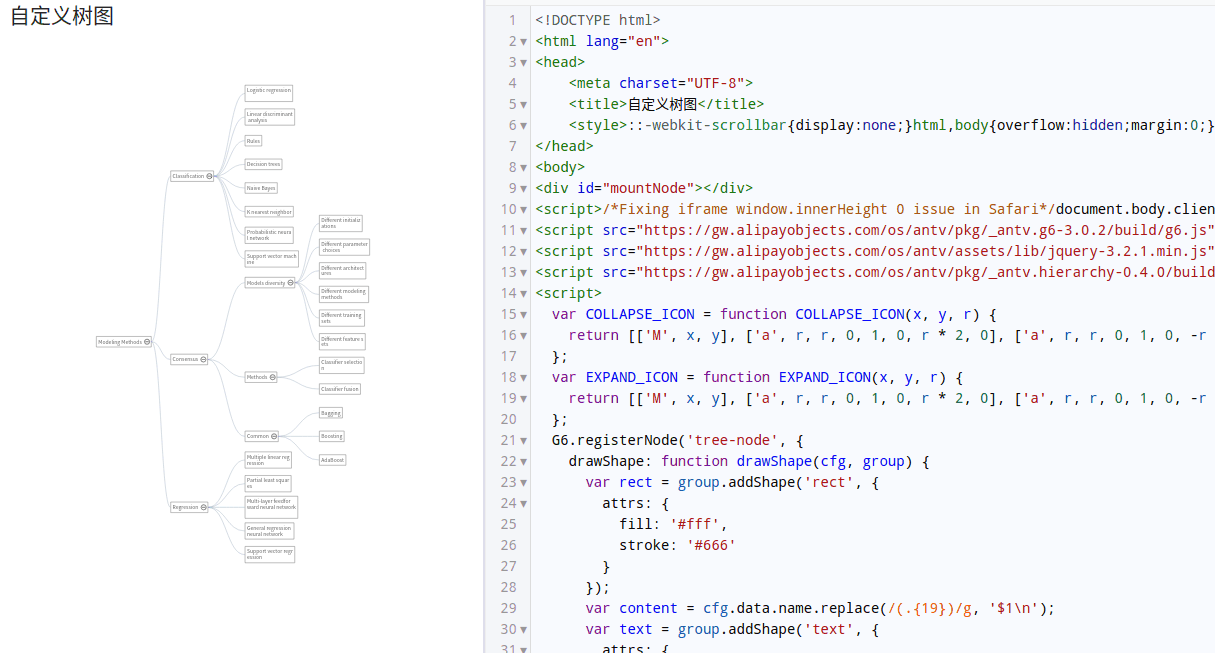This screenshot has height=653, width=1215.
Task: Select the Classifier fusion node
Action: (x=340, y=389)
